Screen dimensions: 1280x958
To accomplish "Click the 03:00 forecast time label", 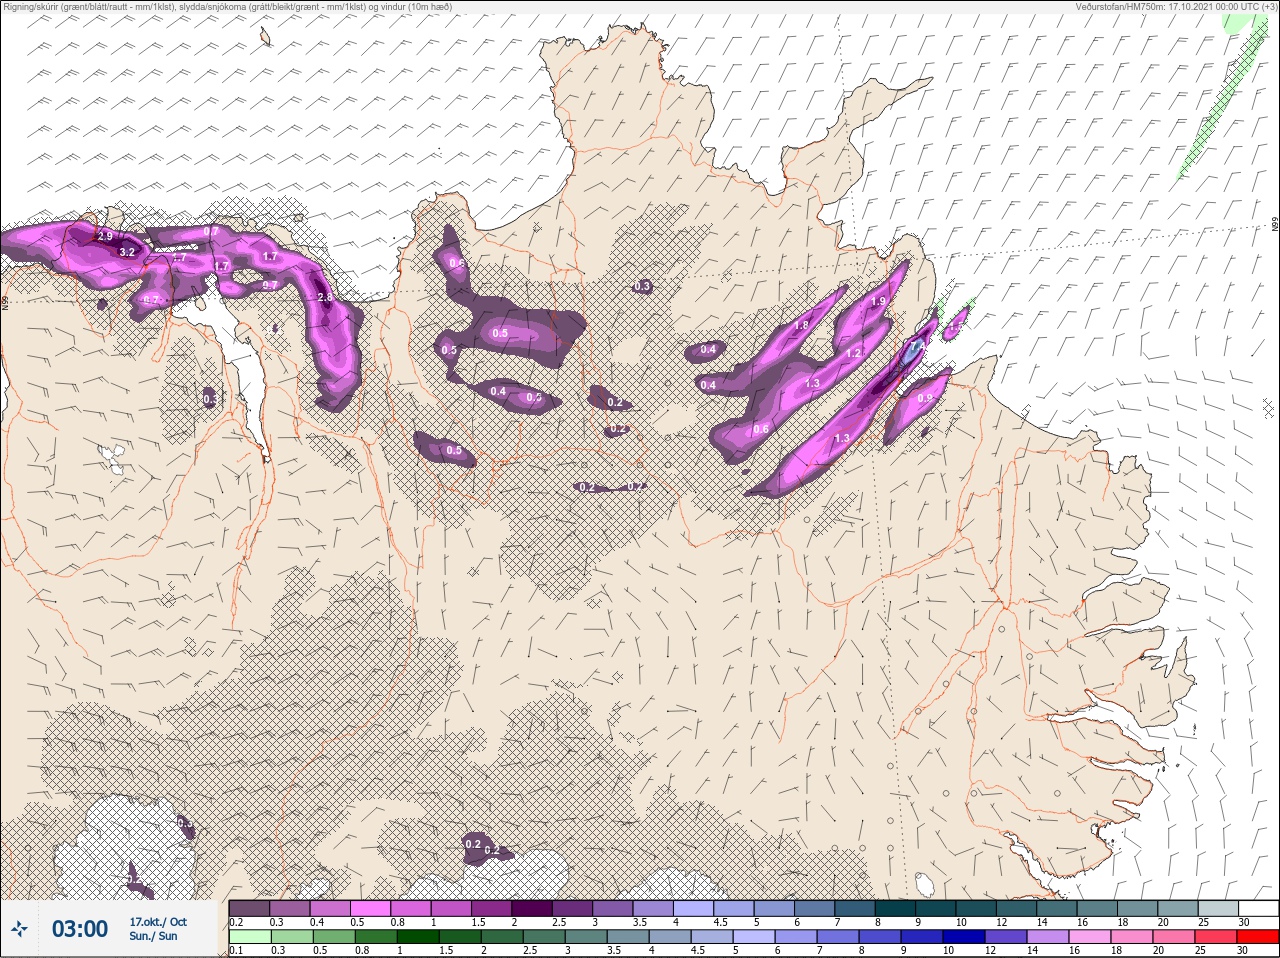I will coord(80,929).
